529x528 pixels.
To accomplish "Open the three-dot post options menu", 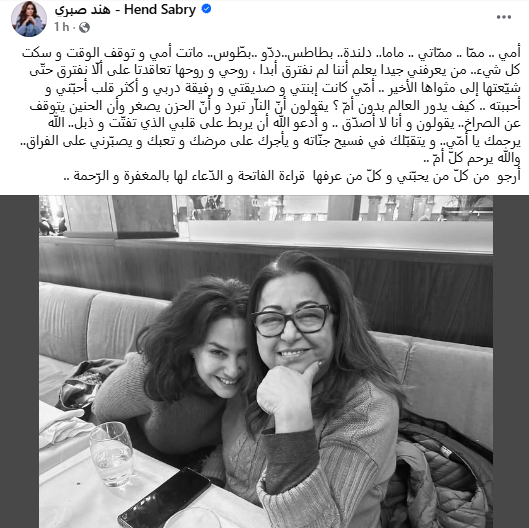I will [x=503, y=17].
